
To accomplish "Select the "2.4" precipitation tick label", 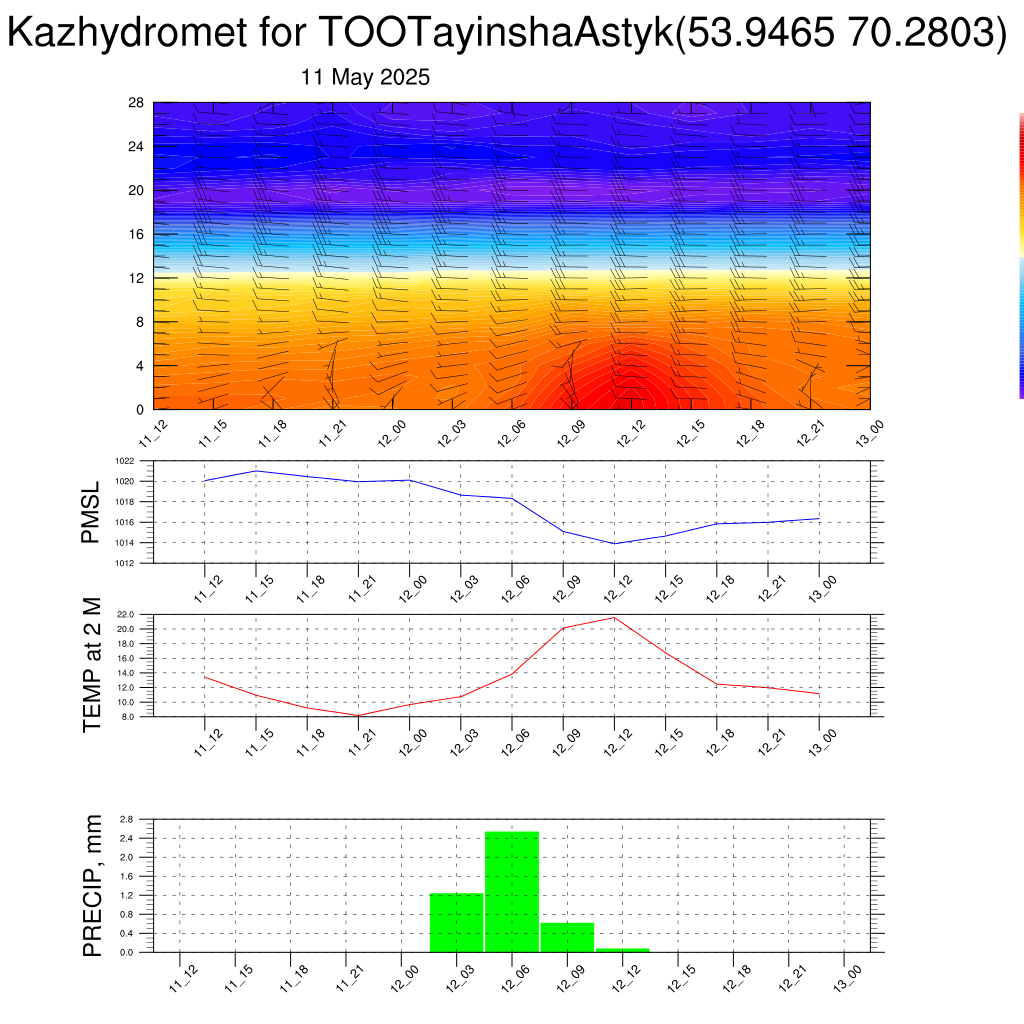I will point(127,838).
